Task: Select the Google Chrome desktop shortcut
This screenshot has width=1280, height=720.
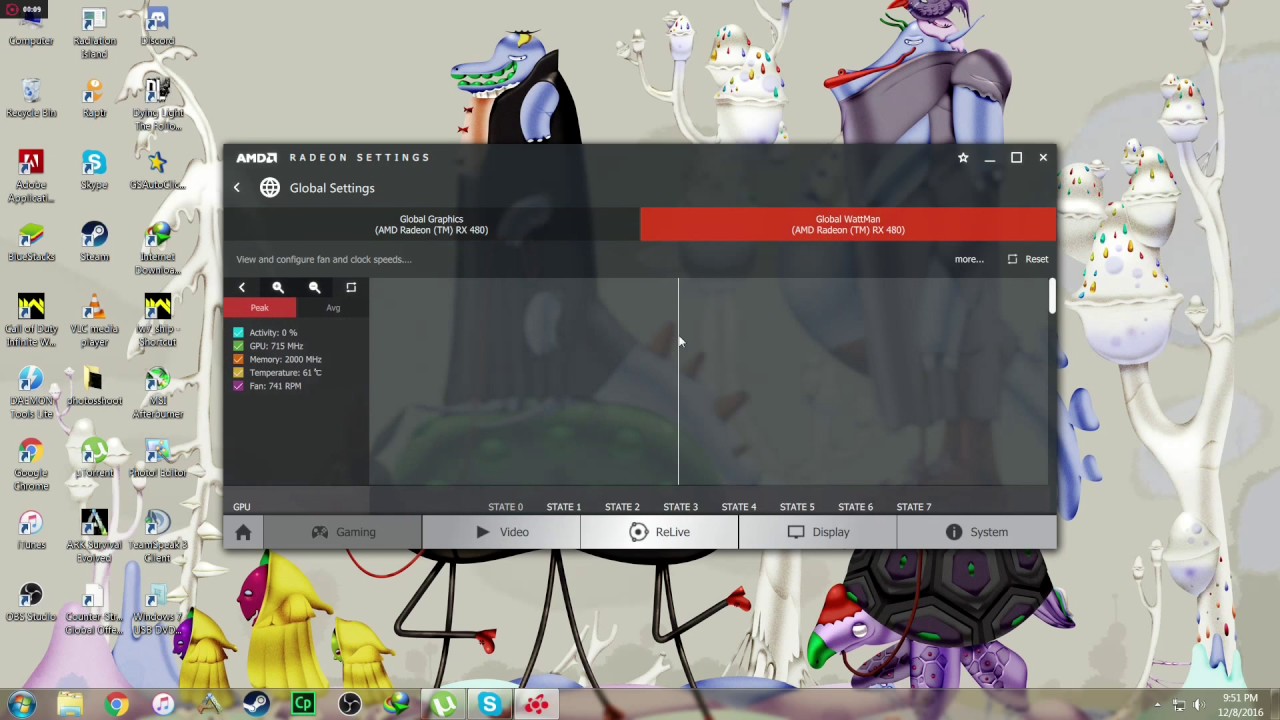Action: [31, 465]
